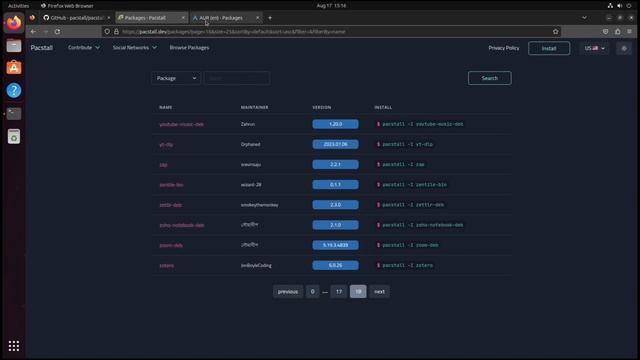Open the Privacy Policy link
The image size is (640, 360).
pyautogui.click(x=504, y=48)
